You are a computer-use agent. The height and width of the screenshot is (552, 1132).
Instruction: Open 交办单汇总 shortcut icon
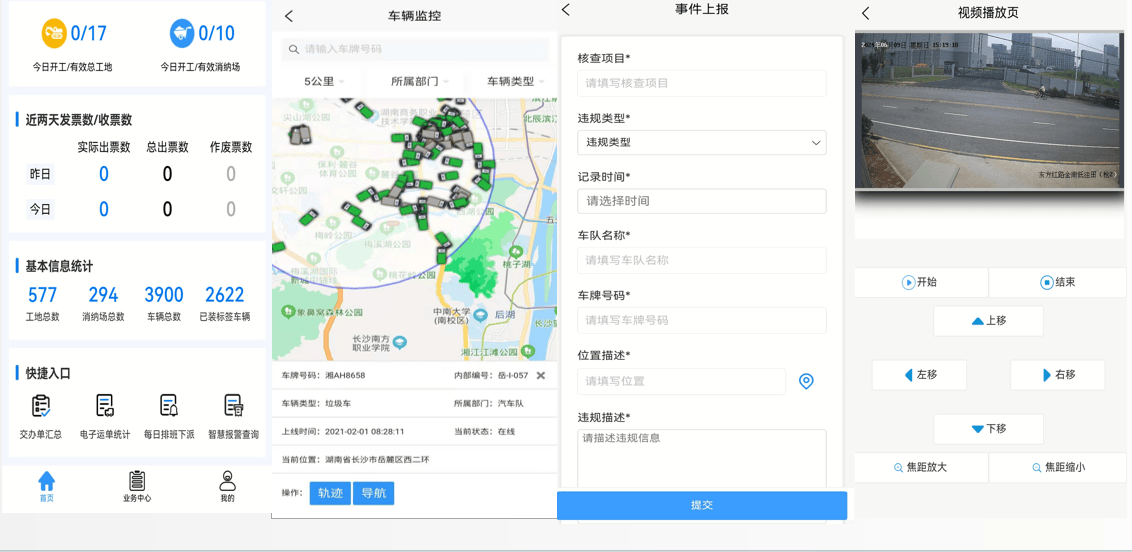[41, 406]
